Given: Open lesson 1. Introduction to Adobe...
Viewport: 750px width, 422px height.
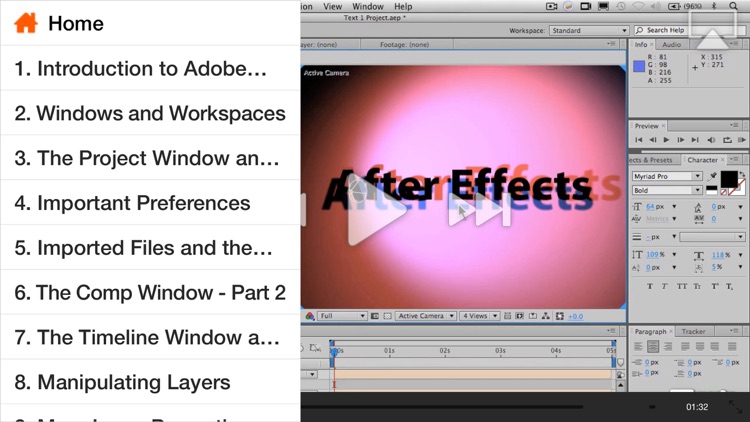Looking at the screenshot, I should coord(150,68).
